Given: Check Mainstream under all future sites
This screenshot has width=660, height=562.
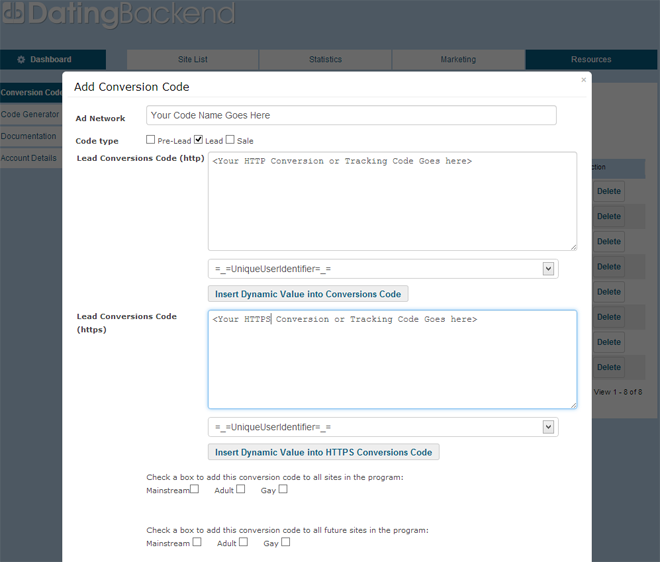Looking at the screenshot, I should (197, 542).
